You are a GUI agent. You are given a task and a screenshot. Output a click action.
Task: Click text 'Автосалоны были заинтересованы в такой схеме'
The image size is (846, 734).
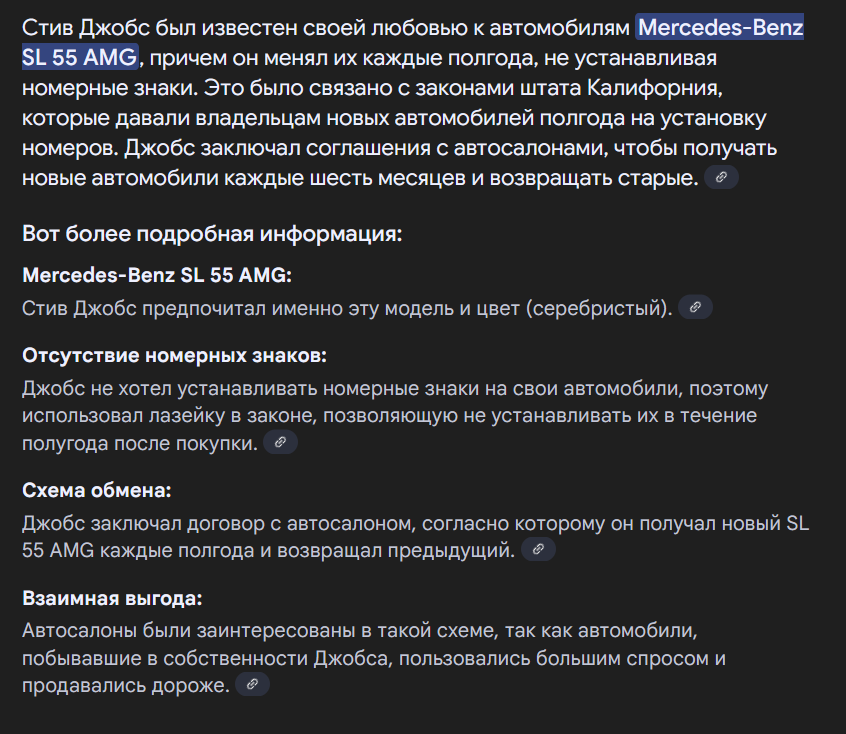pos(260,630)
